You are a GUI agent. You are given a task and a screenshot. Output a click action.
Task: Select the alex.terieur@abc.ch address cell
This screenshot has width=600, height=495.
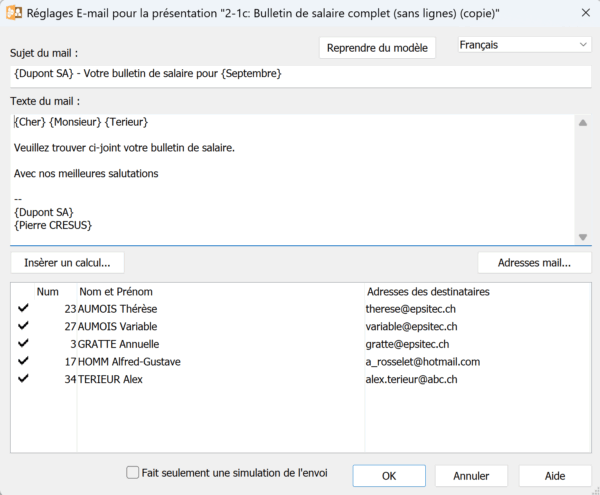coord(412,379)
